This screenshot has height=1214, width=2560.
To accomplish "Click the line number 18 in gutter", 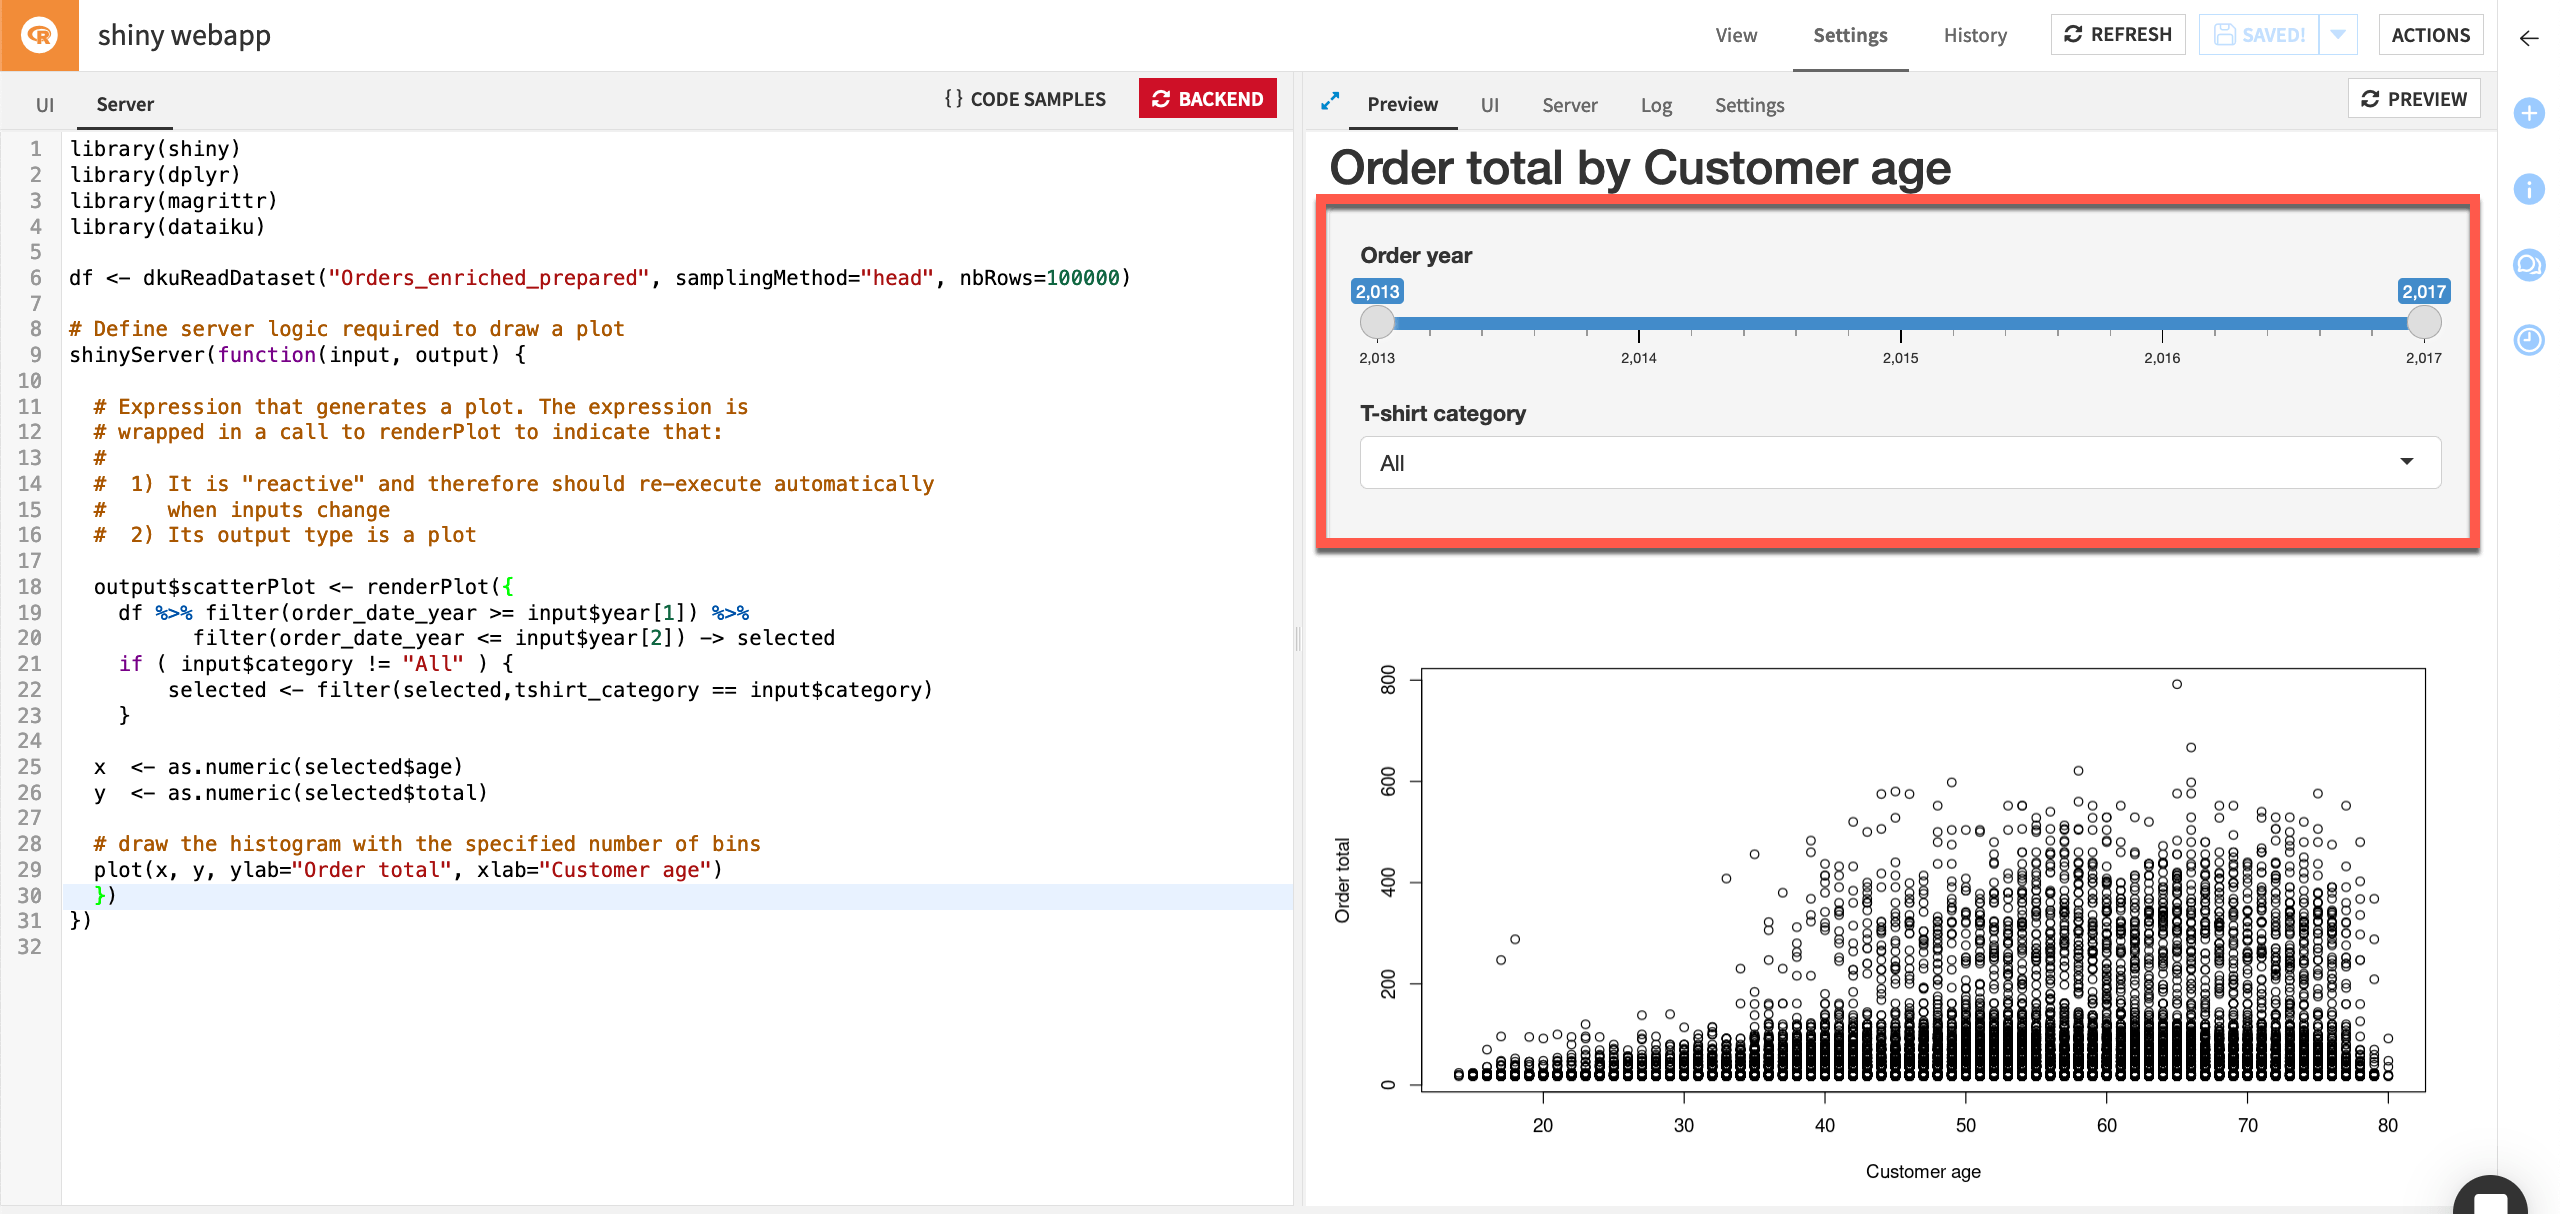I will (x=30, y=587).
